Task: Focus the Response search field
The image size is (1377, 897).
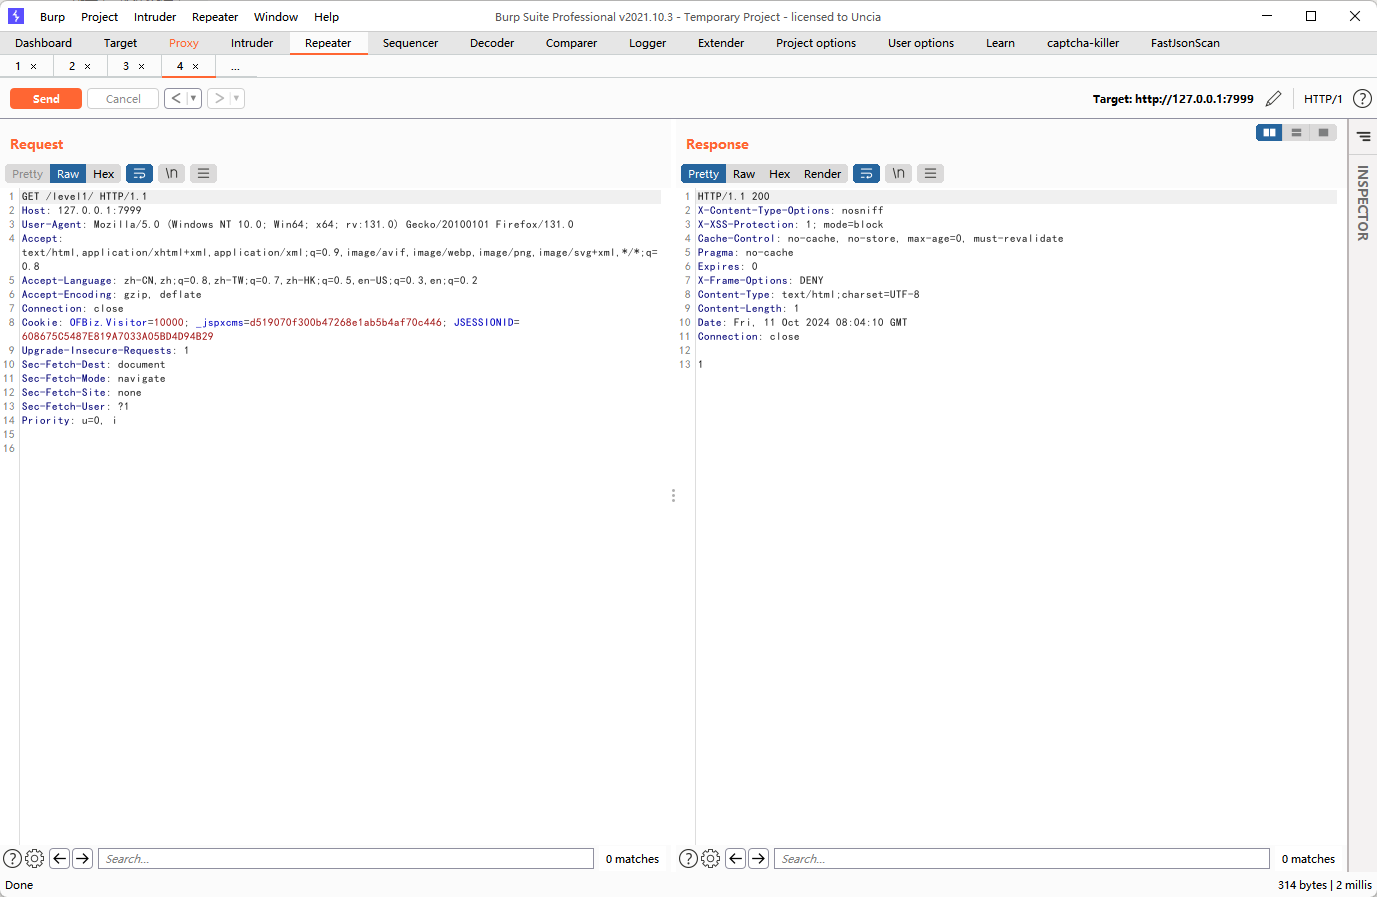Action: point(1021,858)
